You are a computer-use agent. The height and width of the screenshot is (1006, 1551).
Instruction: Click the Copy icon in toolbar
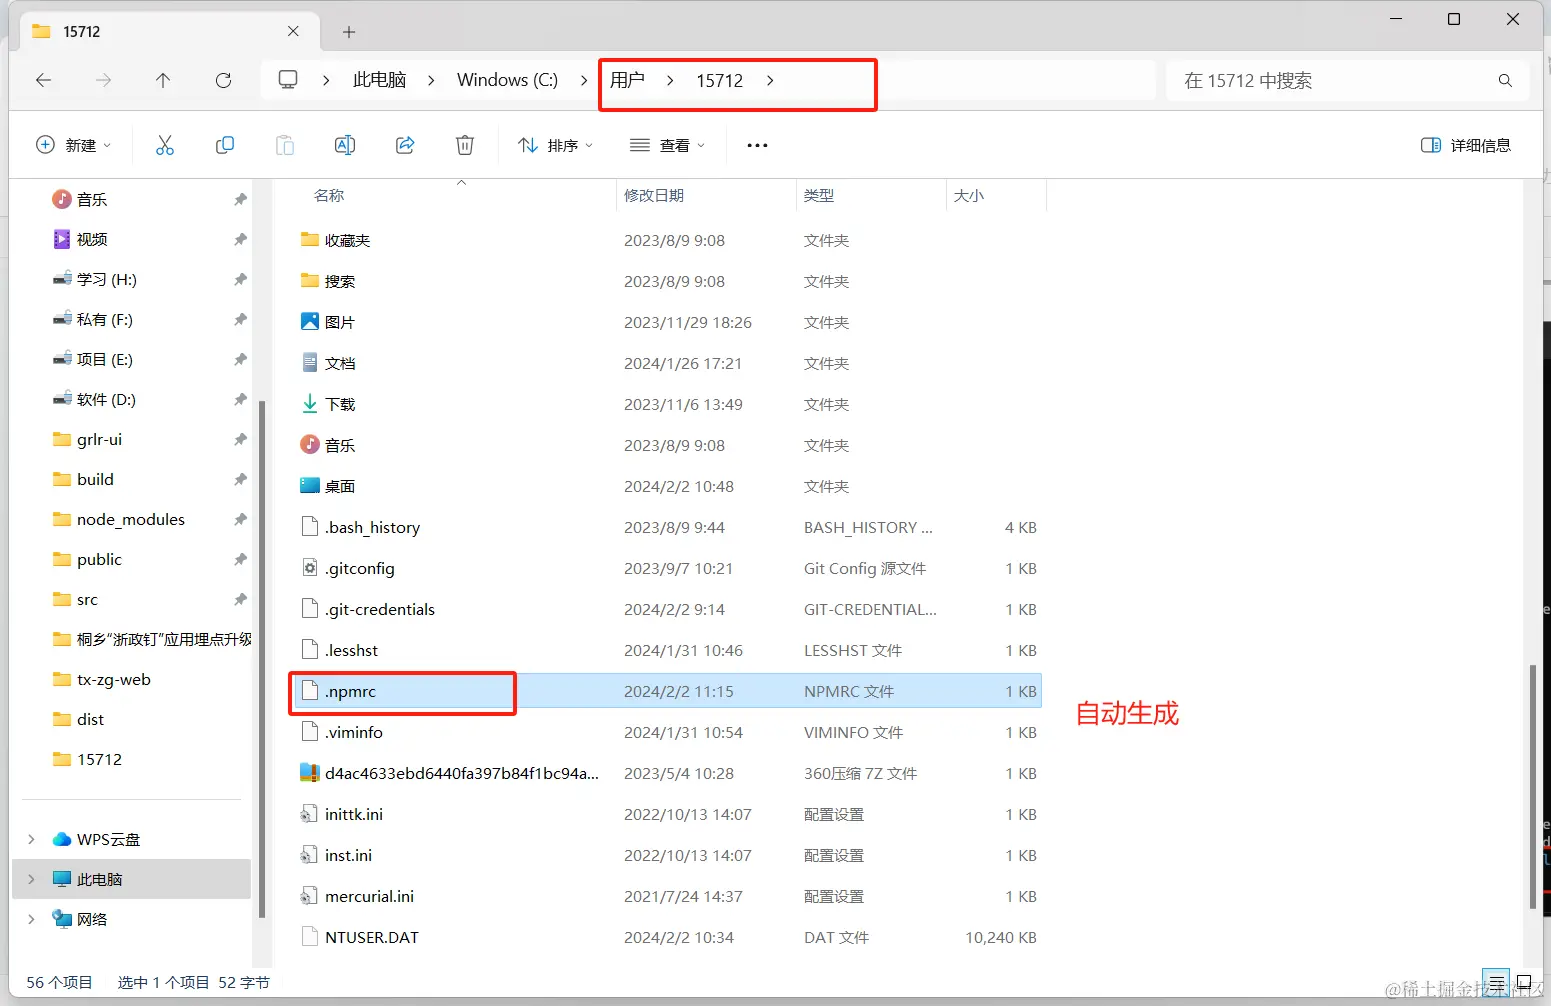point(225,145)
